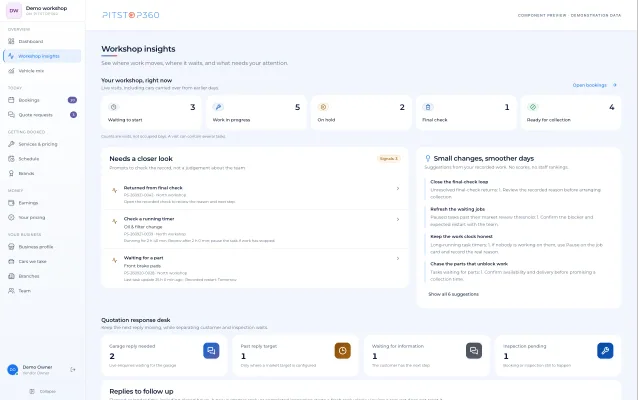The height and width of the screenshot is (400, 640).
Task: Click the sign-out icon beside Demo Owner
Action: coord(73,370)
